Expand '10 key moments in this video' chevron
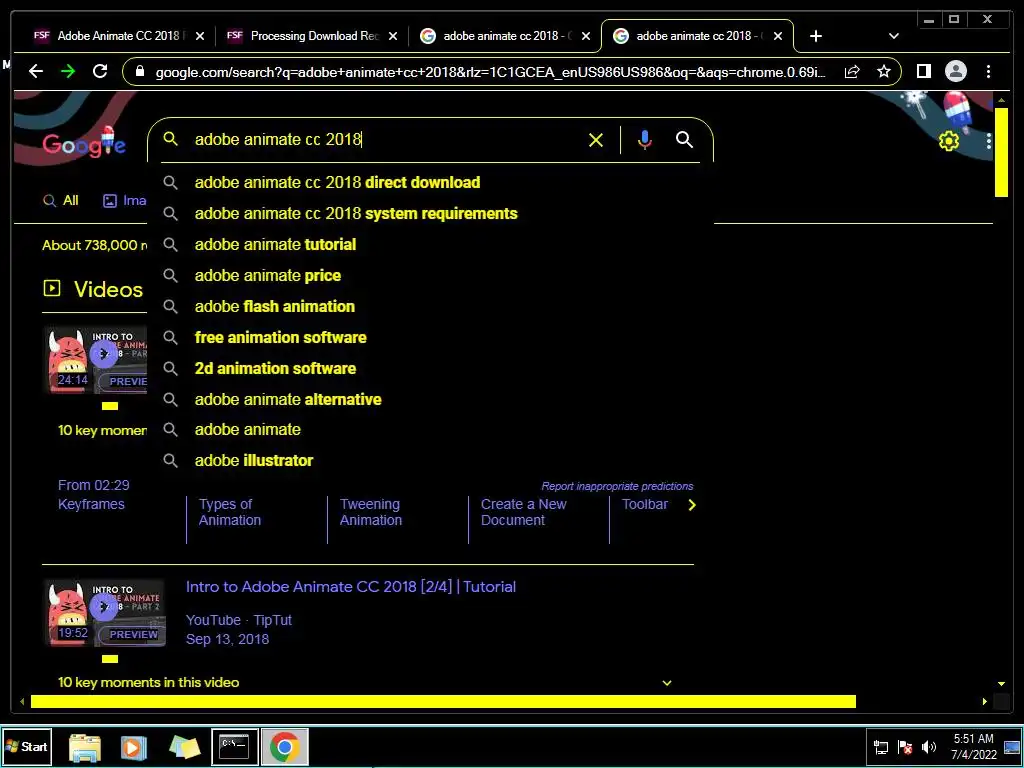1024x768 pixels. [x=667, y=682]
